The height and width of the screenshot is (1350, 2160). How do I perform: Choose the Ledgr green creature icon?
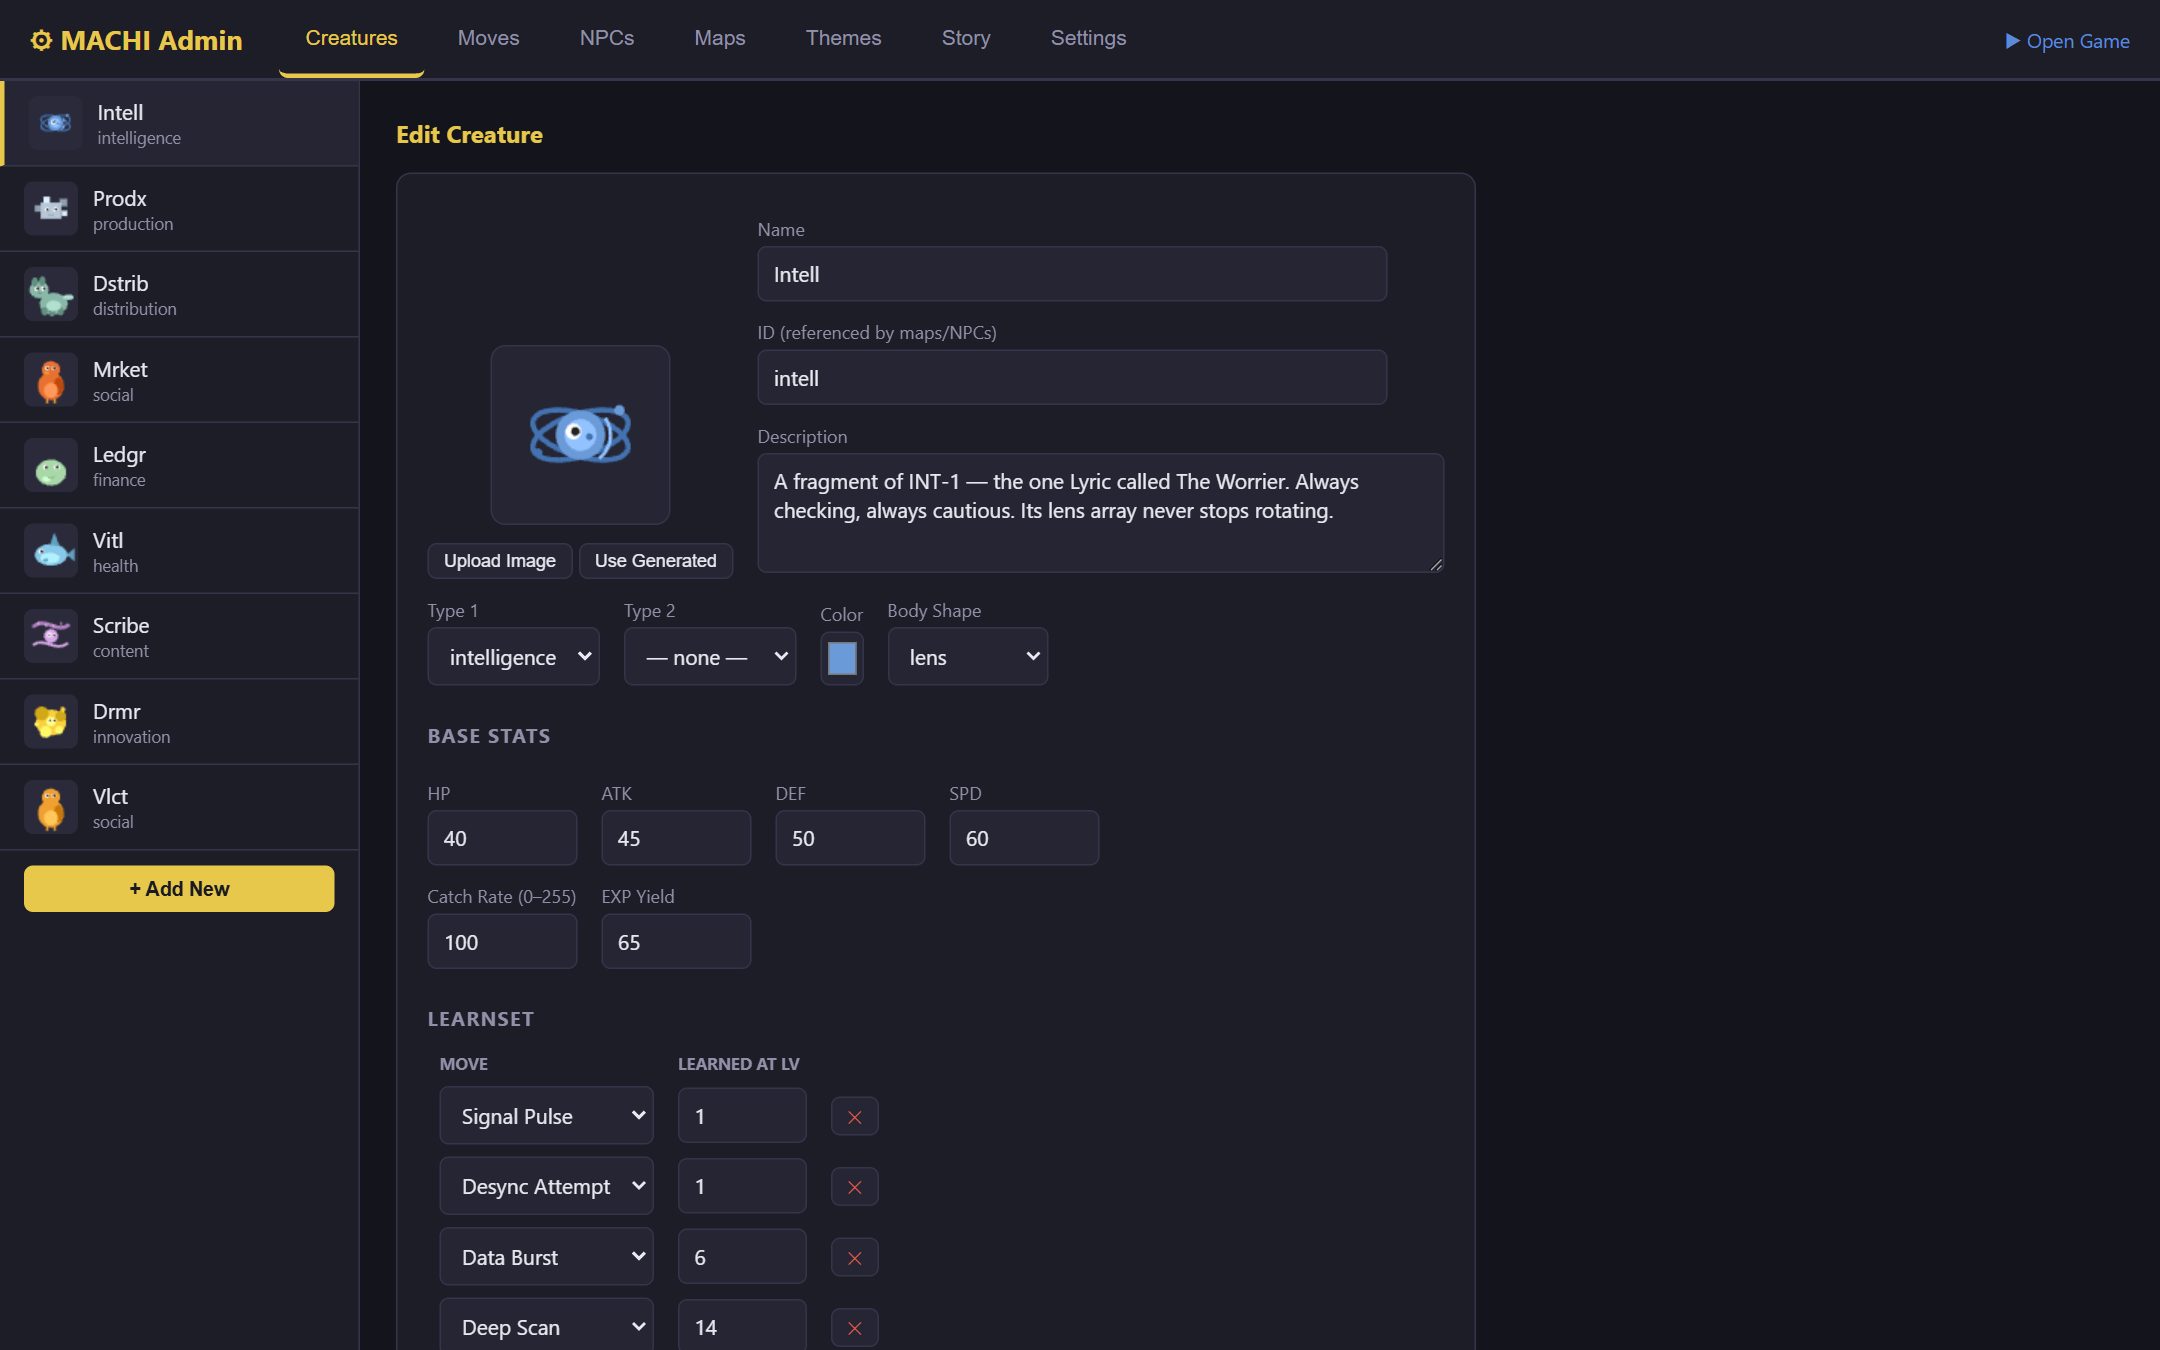pyautogui.click(x=51, y=465)
